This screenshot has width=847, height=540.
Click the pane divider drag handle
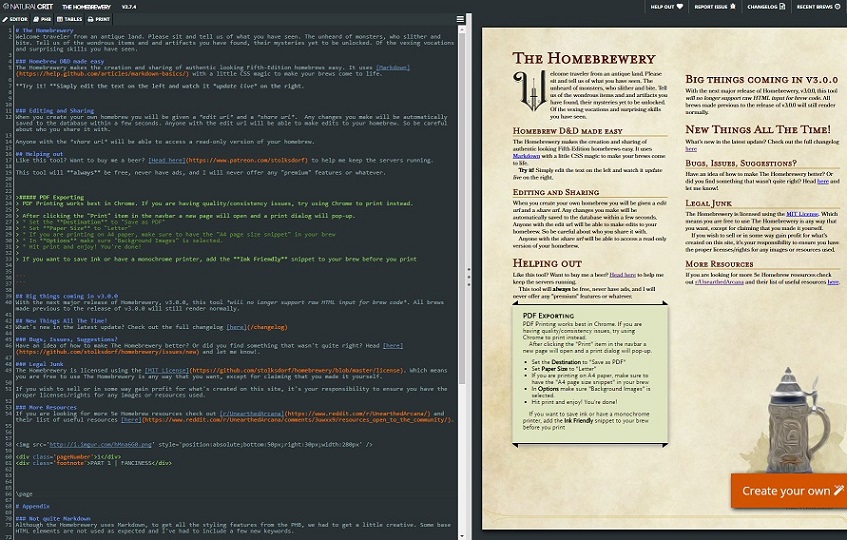pos(469,276)
